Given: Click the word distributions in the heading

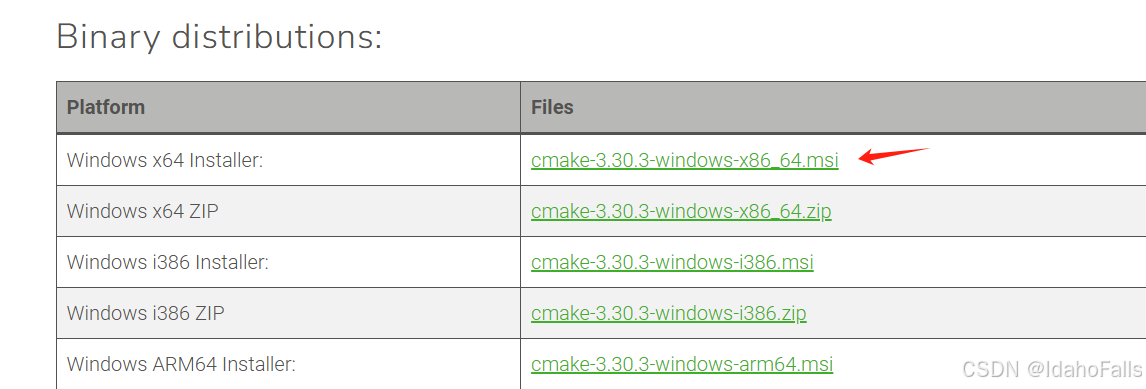Looking at the screenshot, I should tap(277, 35).
